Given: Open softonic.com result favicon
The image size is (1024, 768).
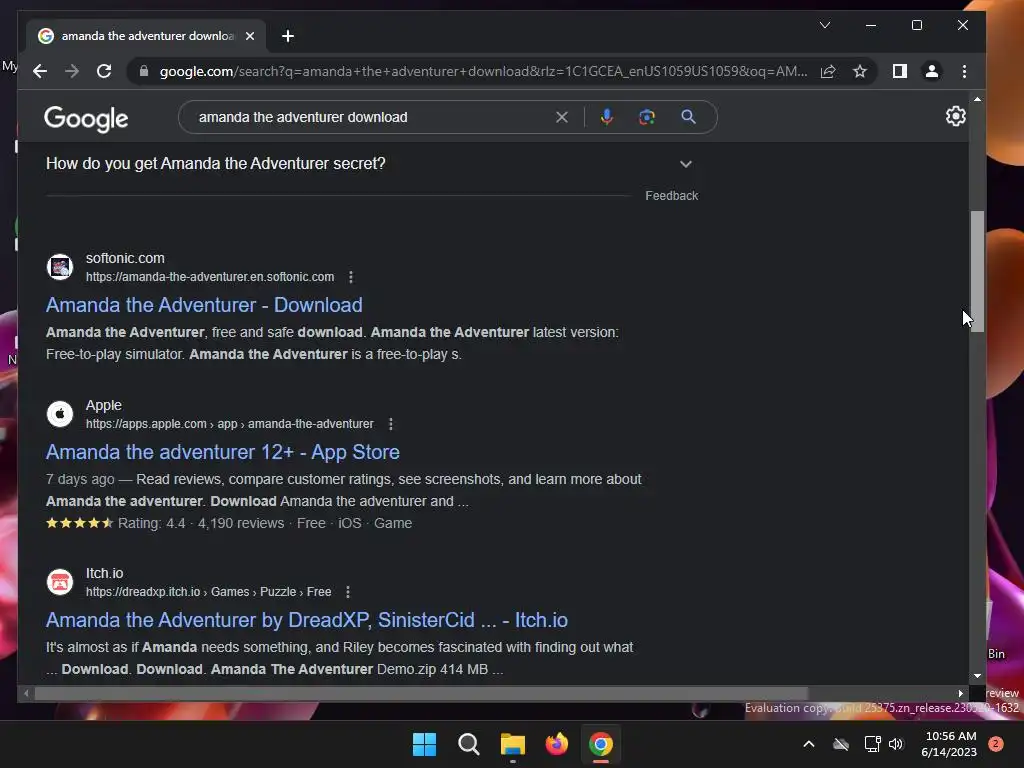Looking at the screenshot, I should [60, 267].
